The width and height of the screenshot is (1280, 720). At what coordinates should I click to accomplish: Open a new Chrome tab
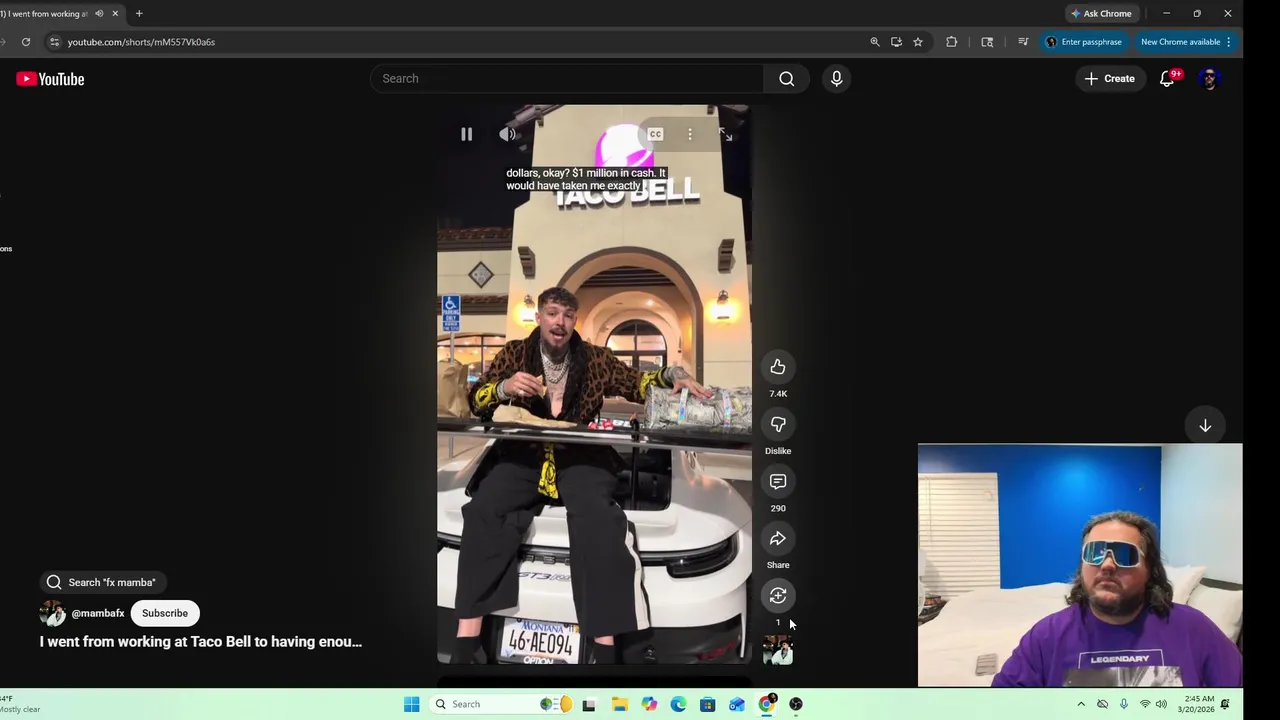click(139, 13)
